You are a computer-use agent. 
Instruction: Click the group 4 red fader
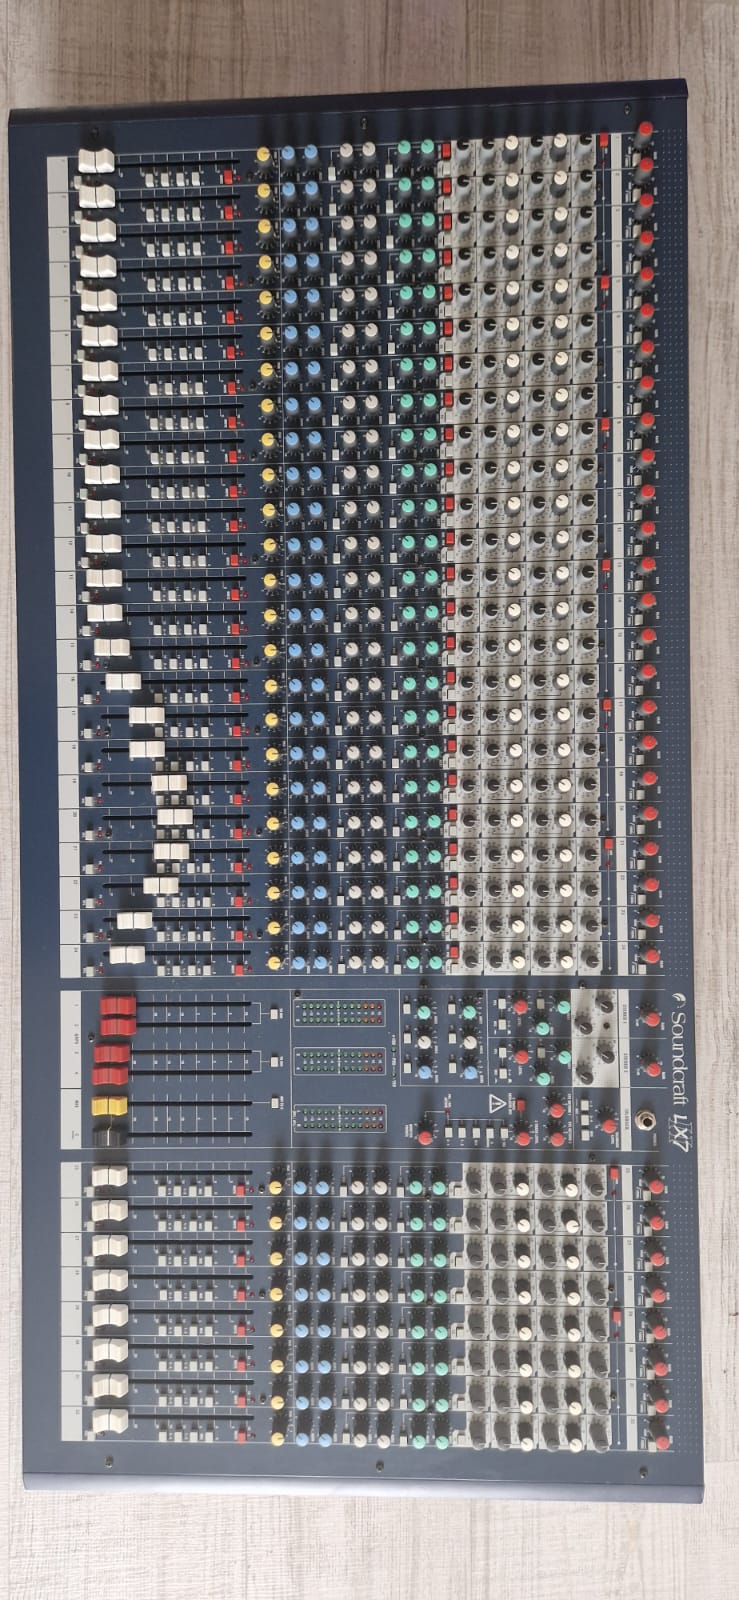point(110,1075)
